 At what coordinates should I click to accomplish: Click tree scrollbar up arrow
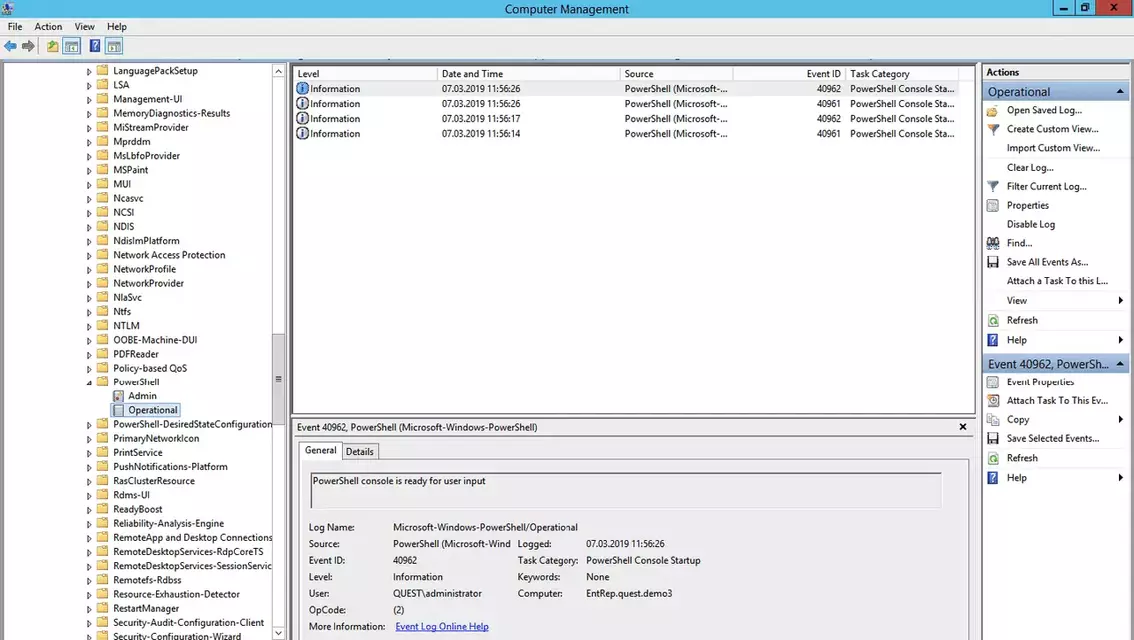click(x=278, y=71)
